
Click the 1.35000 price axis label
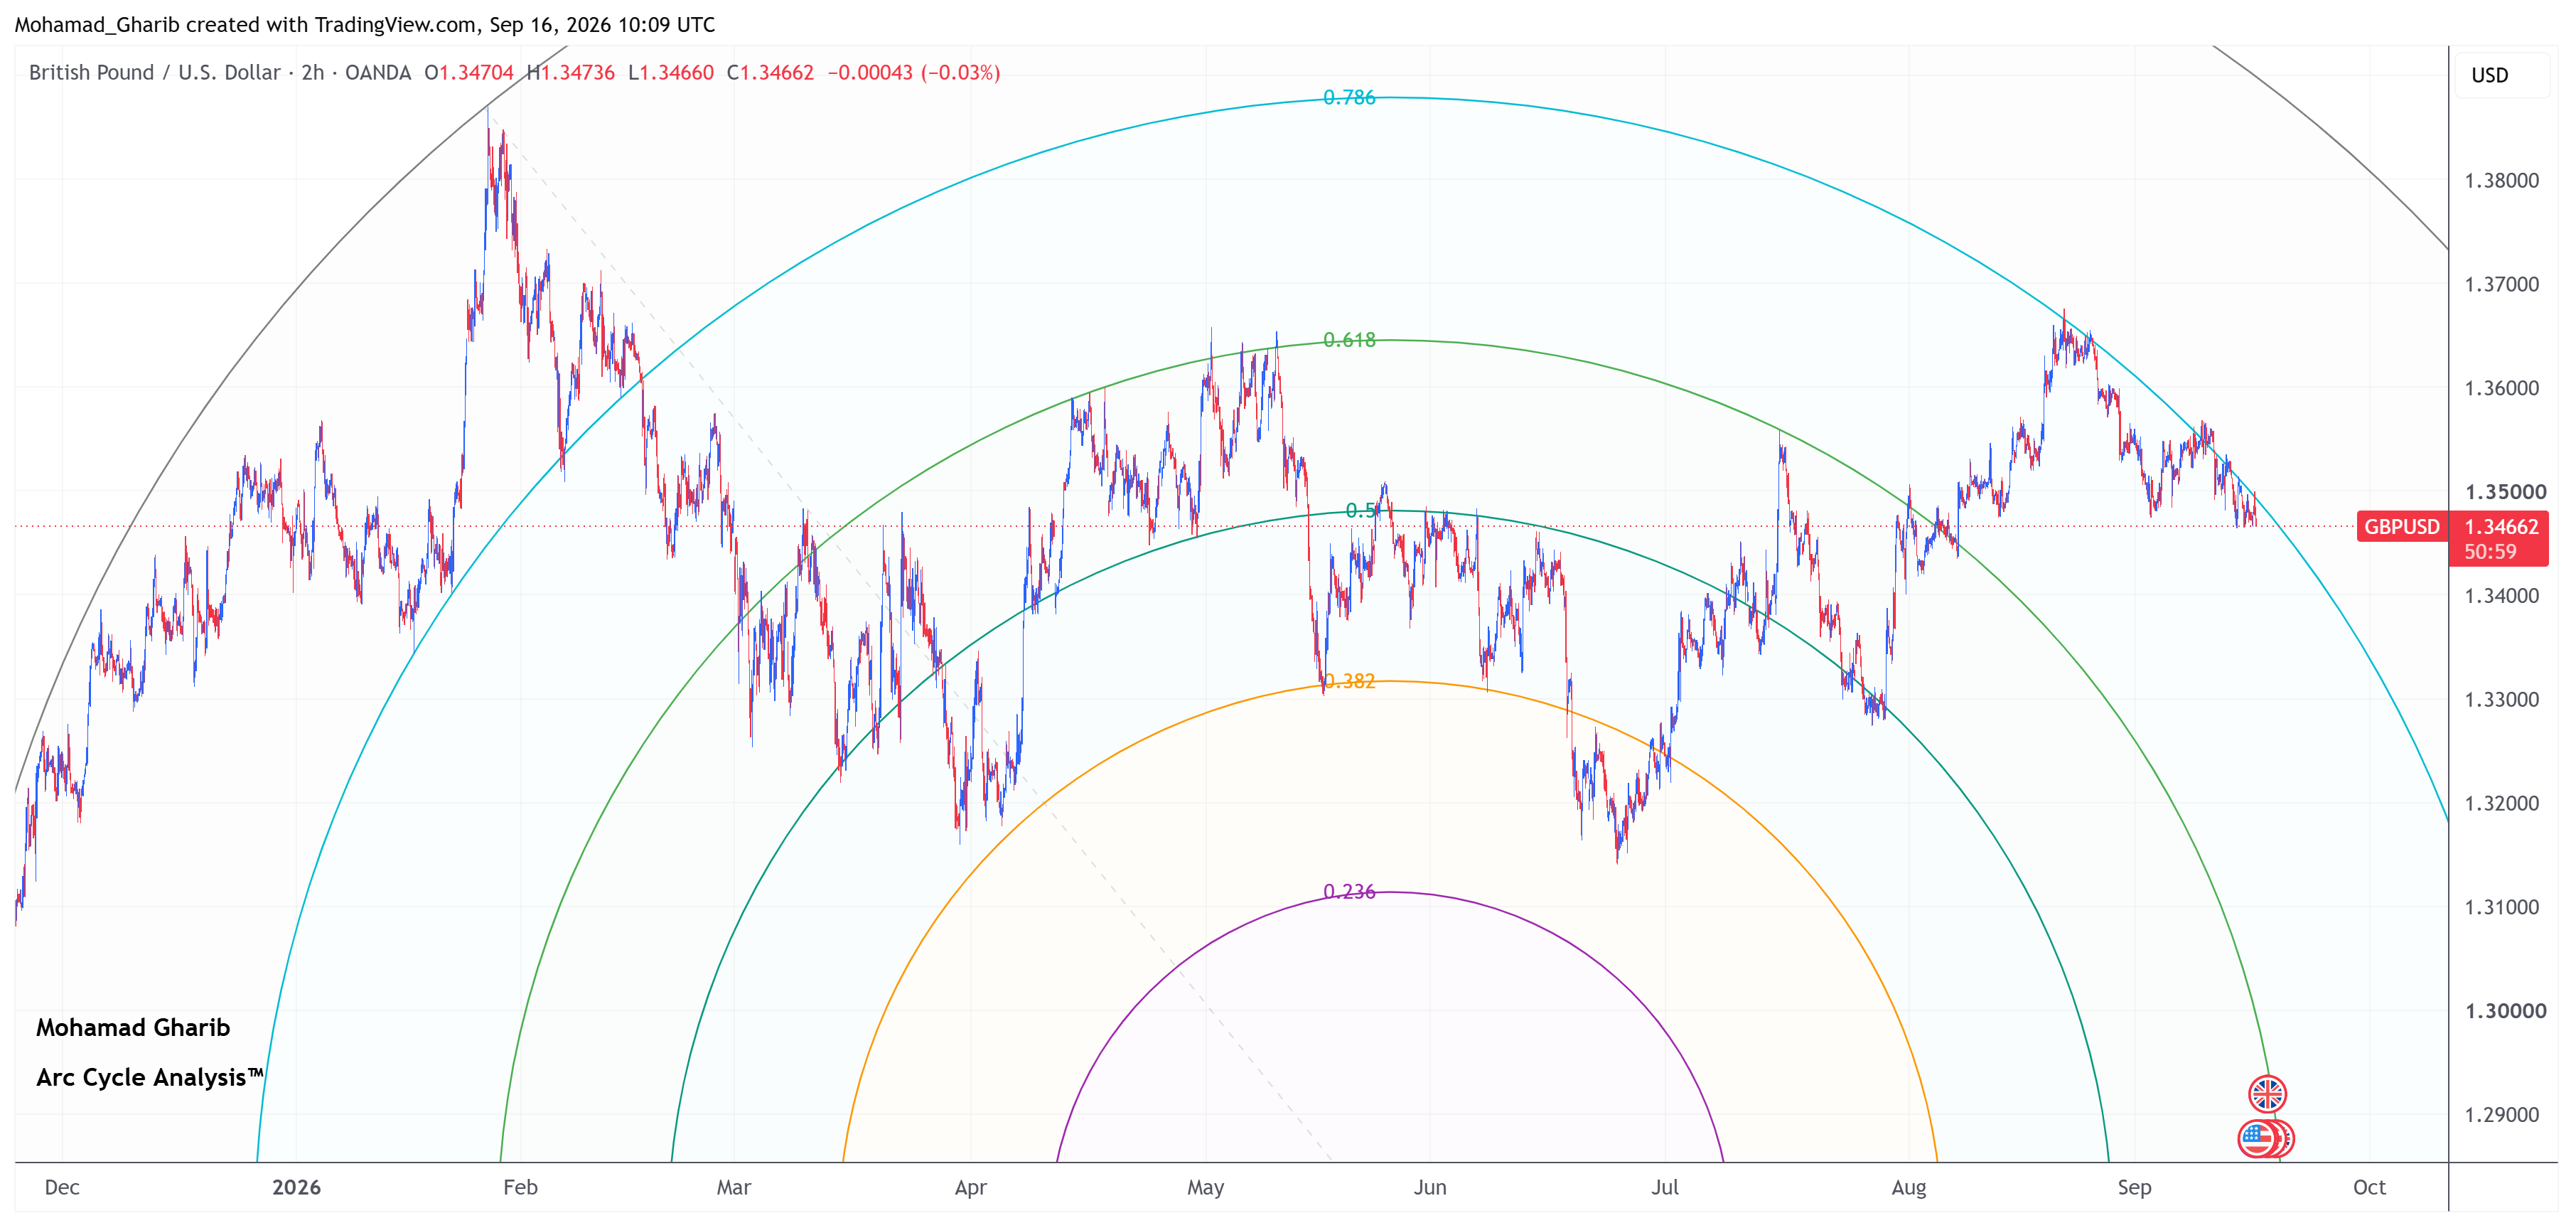point(2505,492)
